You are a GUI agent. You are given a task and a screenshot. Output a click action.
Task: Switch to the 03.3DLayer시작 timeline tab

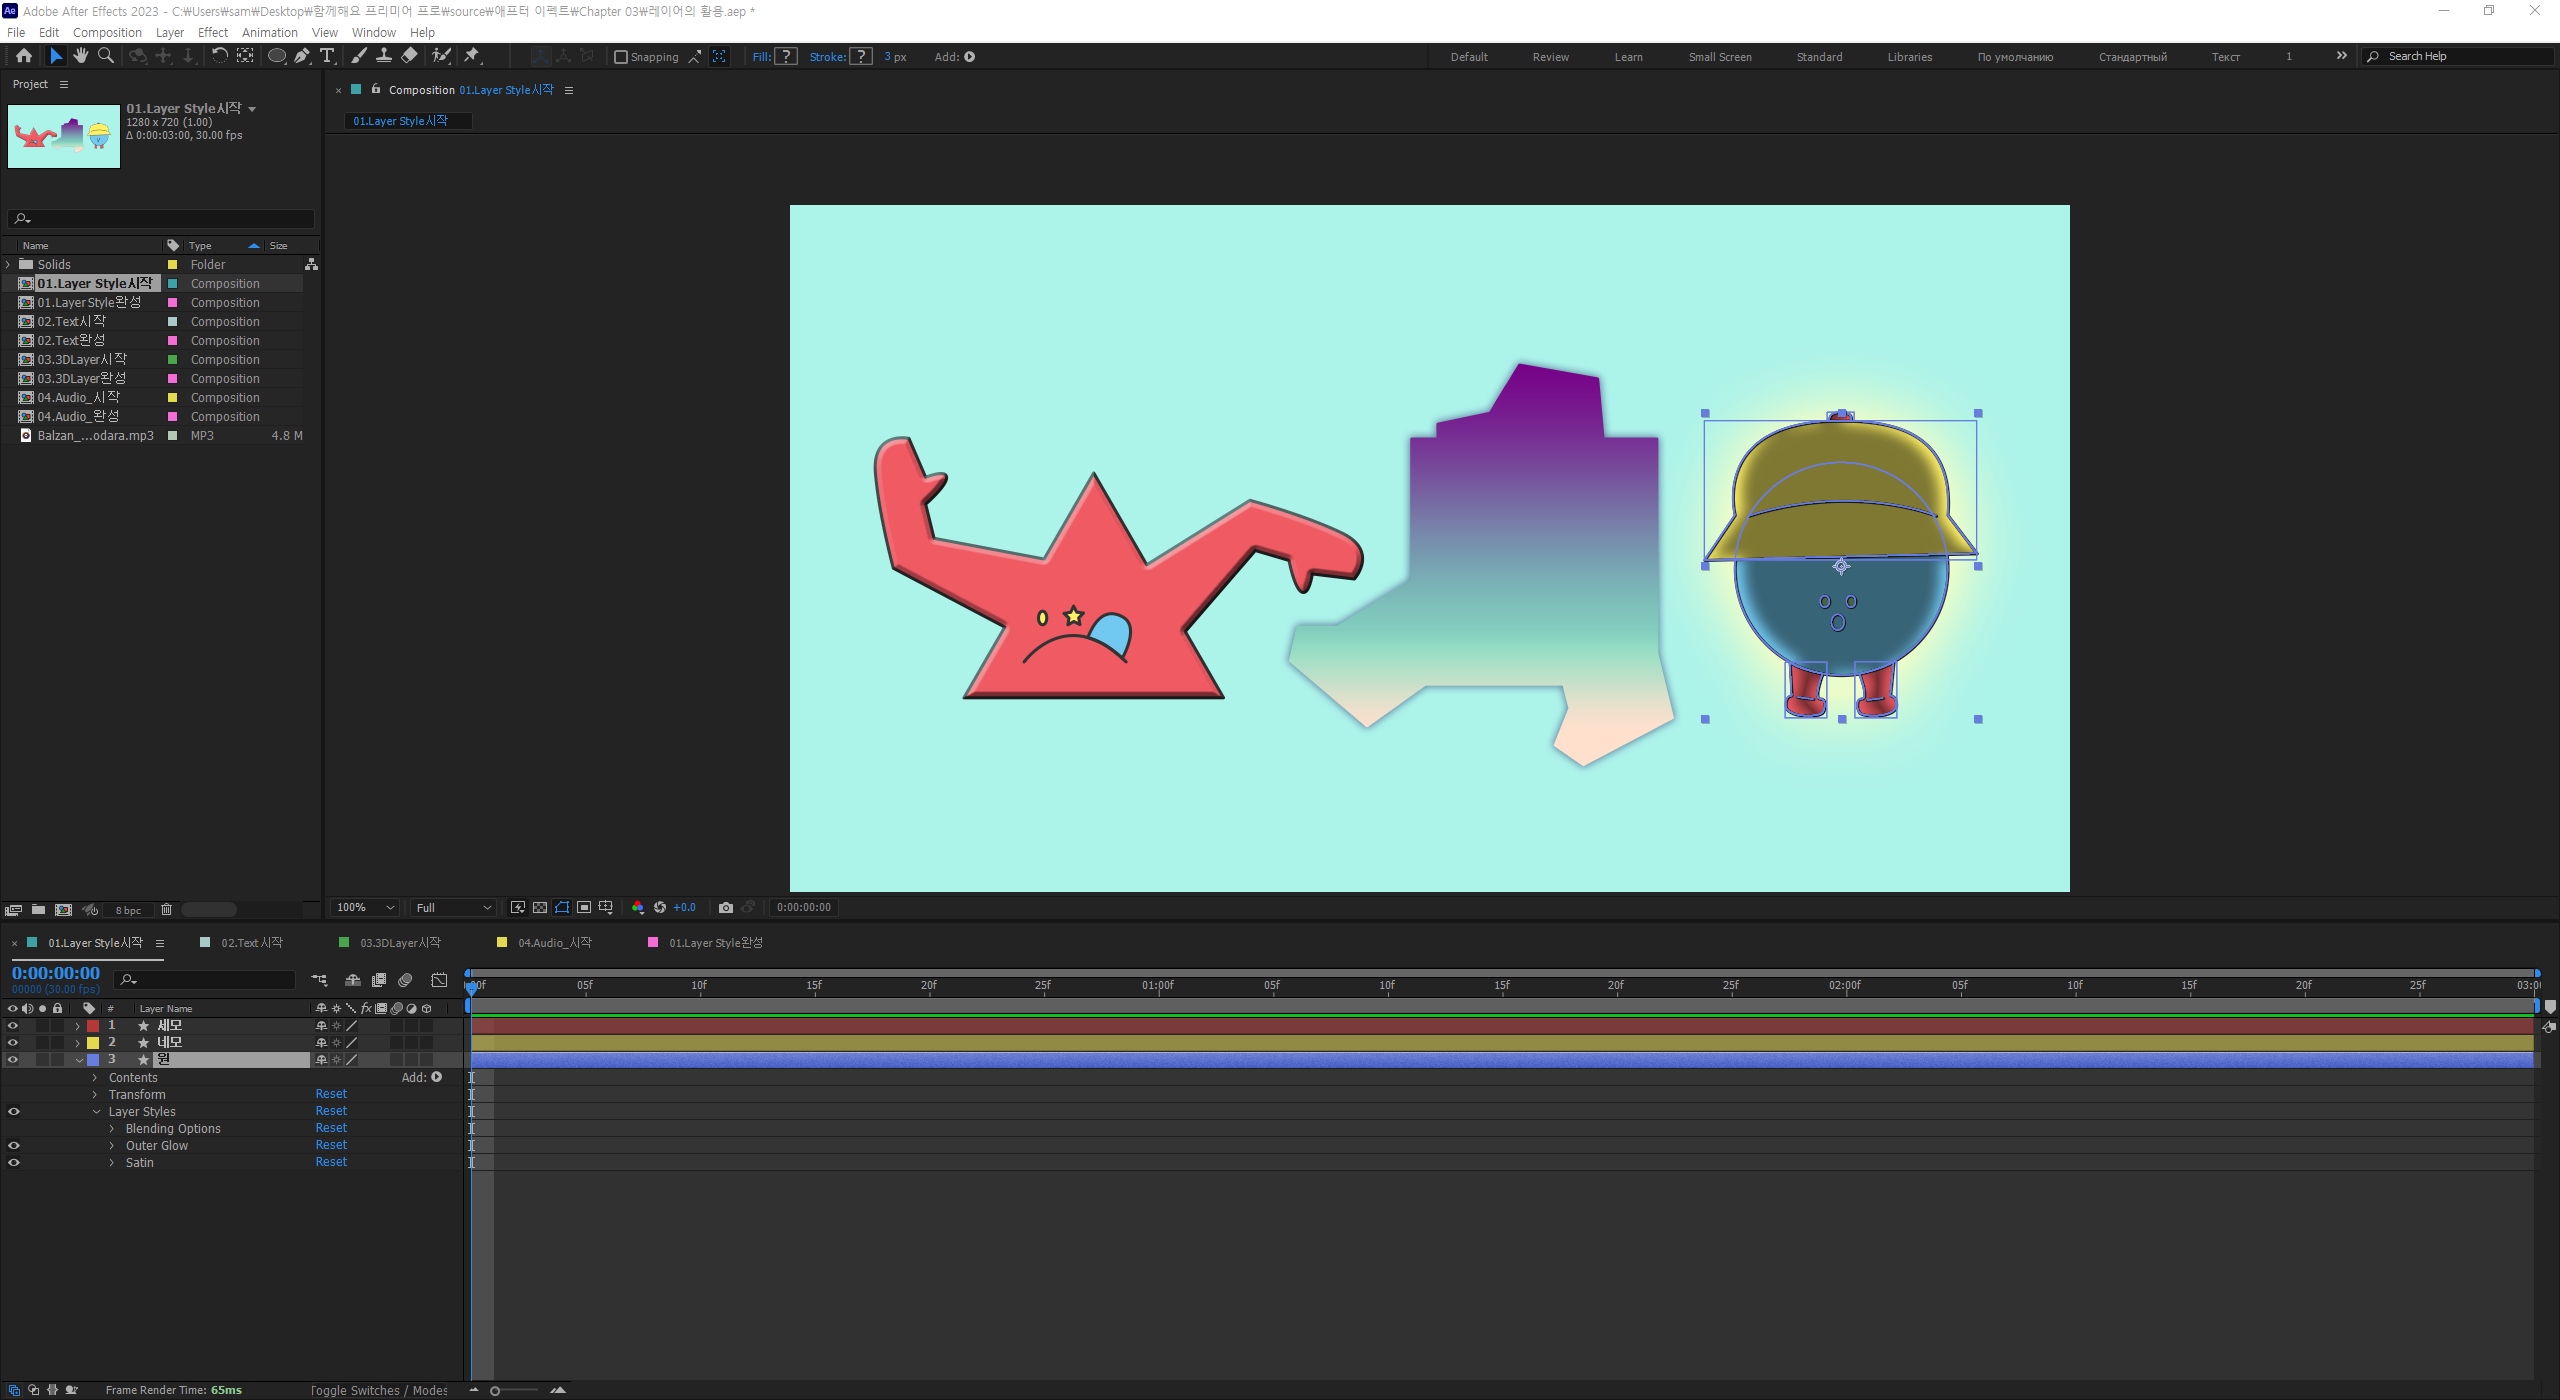point(399,943)
